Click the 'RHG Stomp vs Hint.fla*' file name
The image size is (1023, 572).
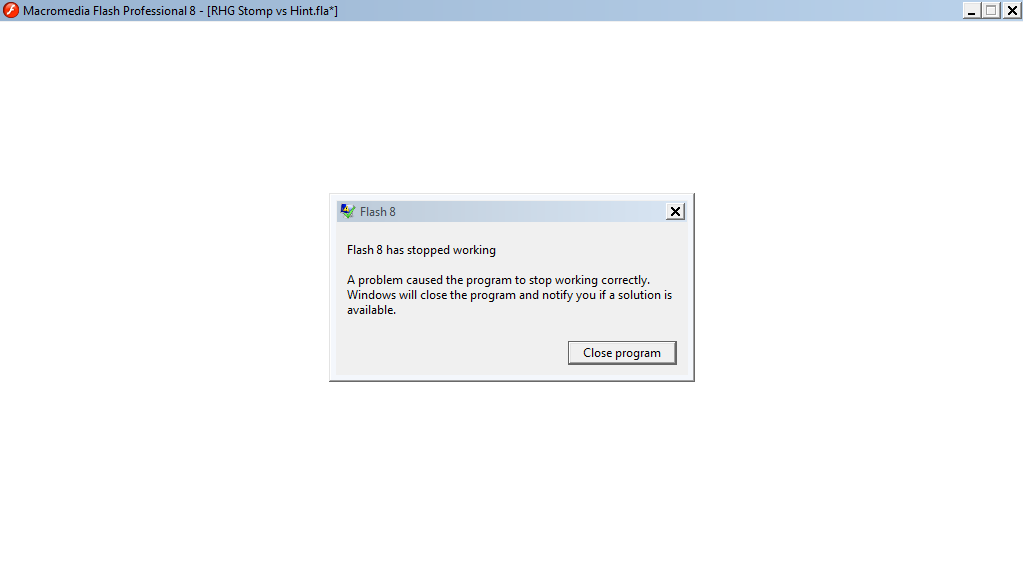coord(273,11)
